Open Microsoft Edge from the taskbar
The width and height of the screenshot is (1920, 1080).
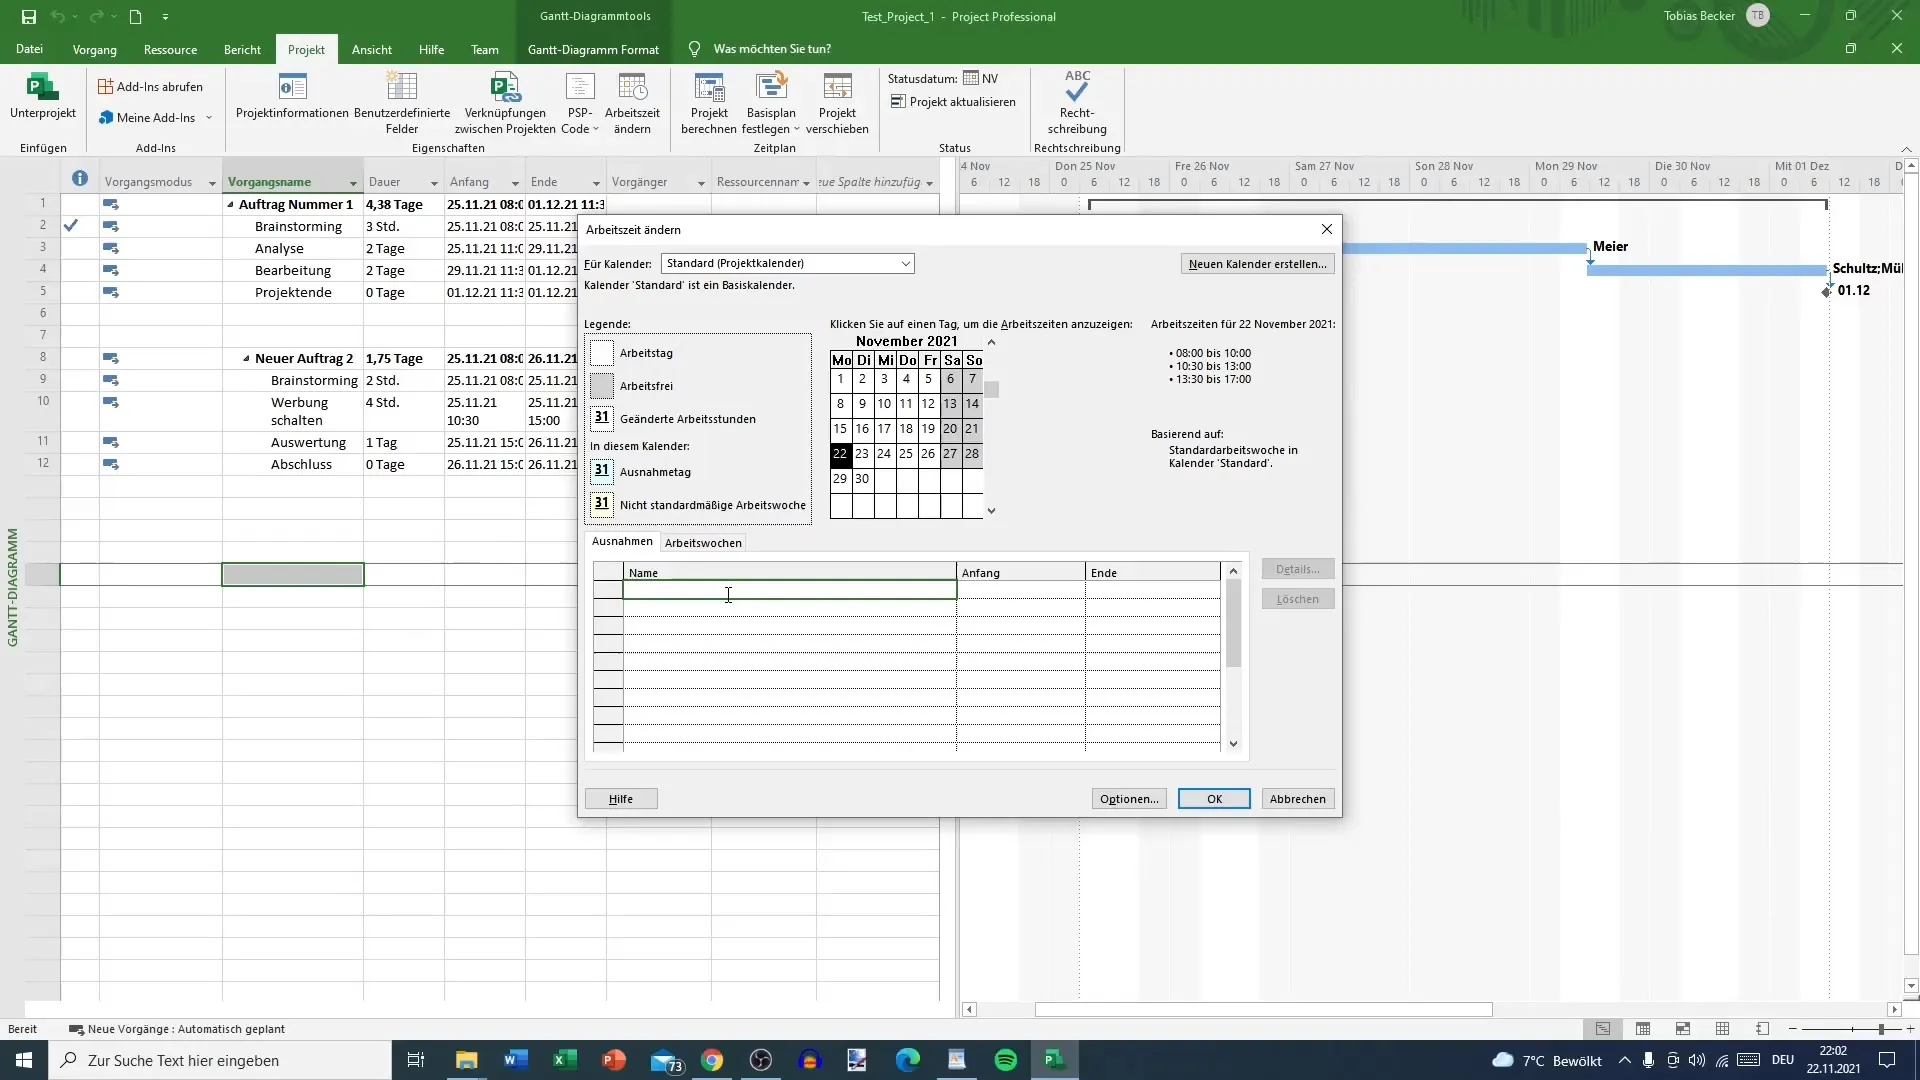[x=908, y=1060]
